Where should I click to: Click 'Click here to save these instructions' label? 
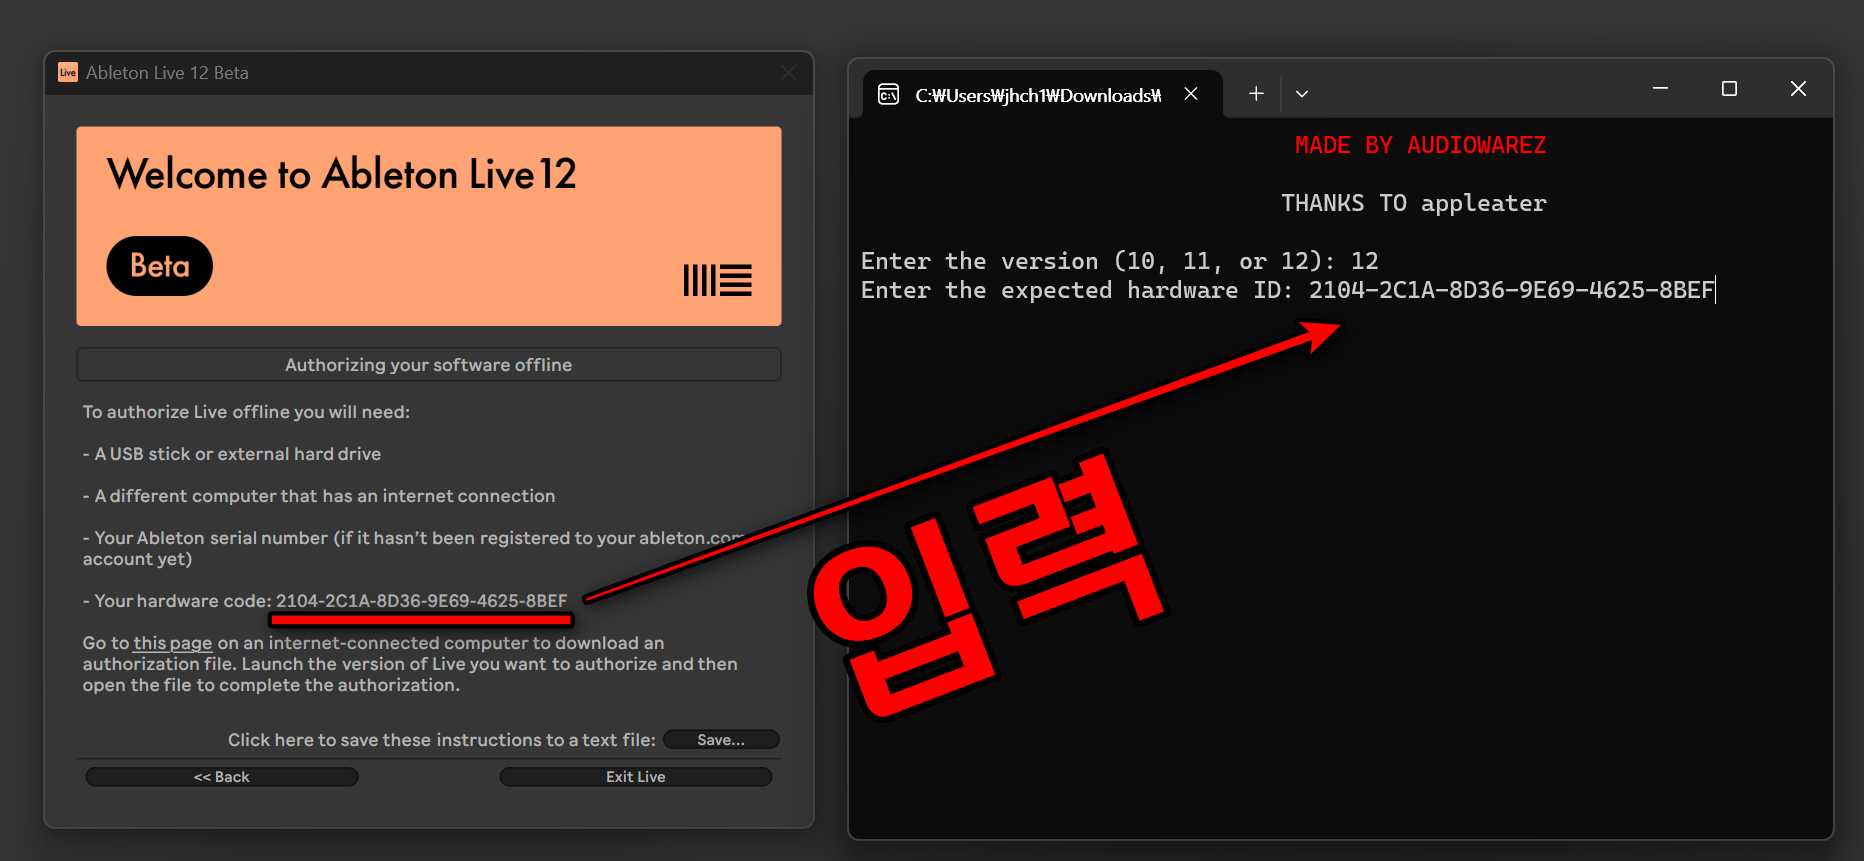coord(442,740)
